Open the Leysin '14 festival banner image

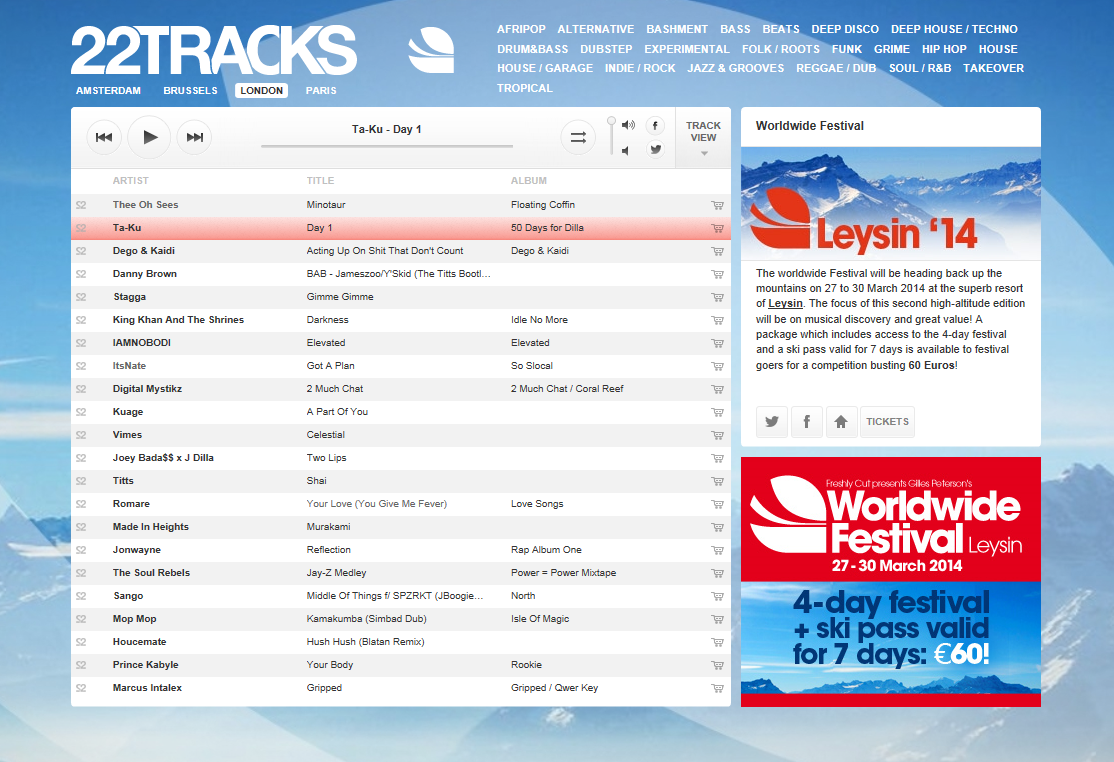pyautogui.click(x=891, y=203)
